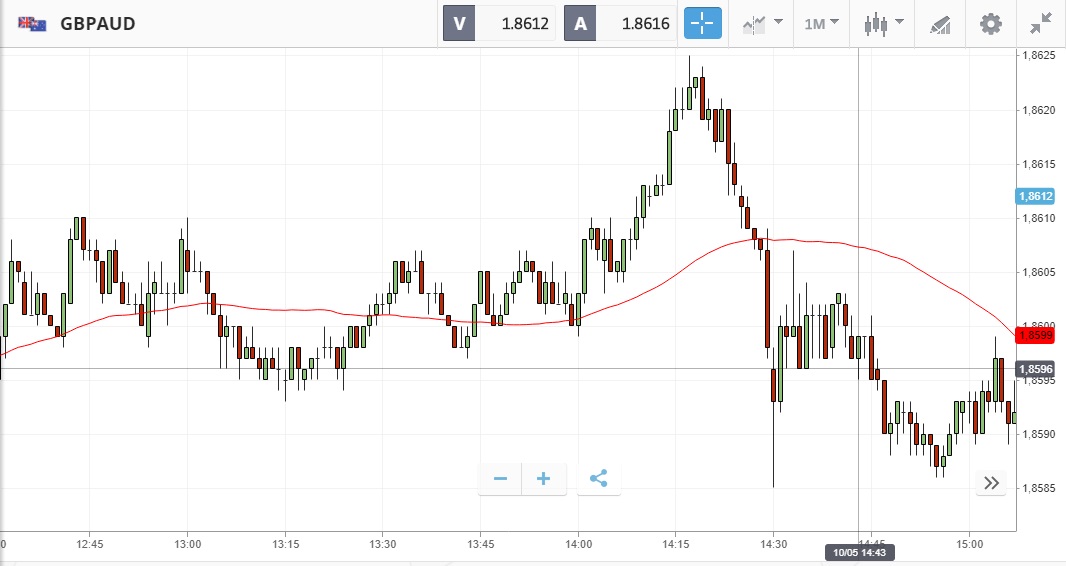Click the grey 1,8596 crosshair price label
Image resolution: width=1066 pixels, height=566 pixels.
(1037, 369)
